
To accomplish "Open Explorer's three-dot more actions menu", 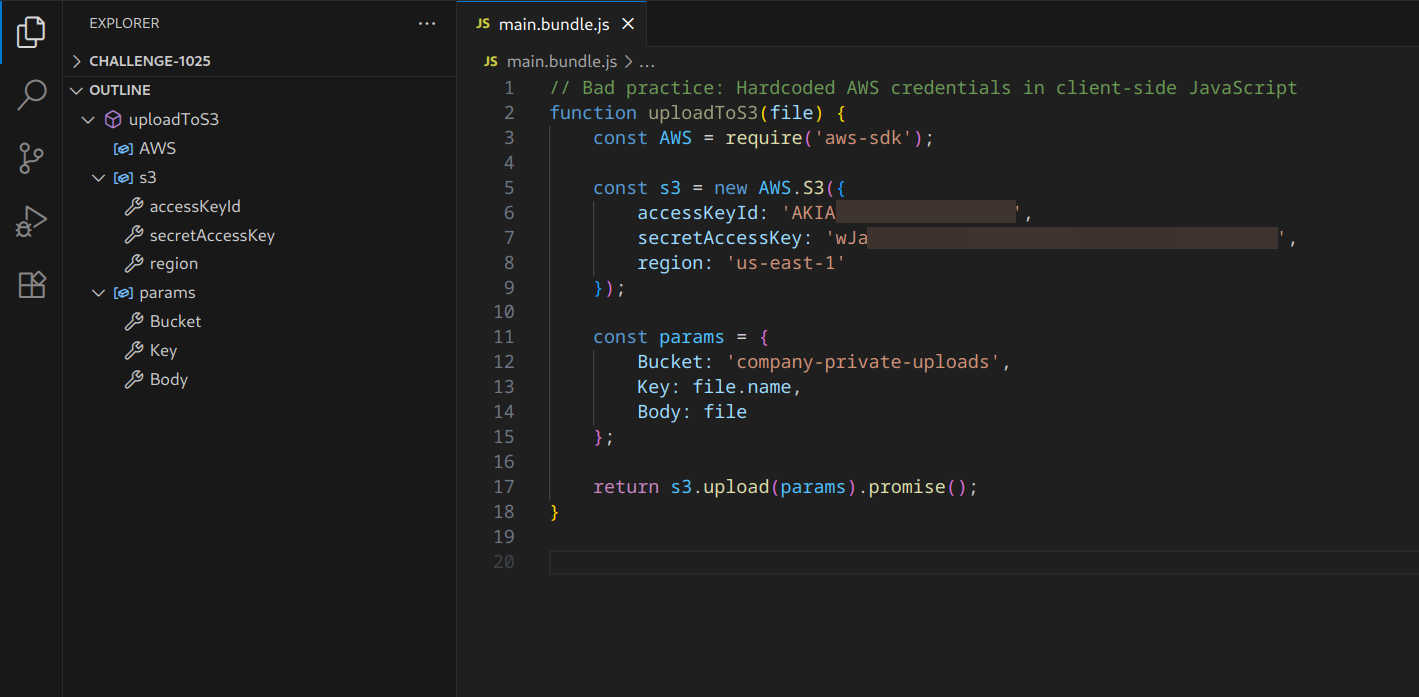I will tap(427, 23).
